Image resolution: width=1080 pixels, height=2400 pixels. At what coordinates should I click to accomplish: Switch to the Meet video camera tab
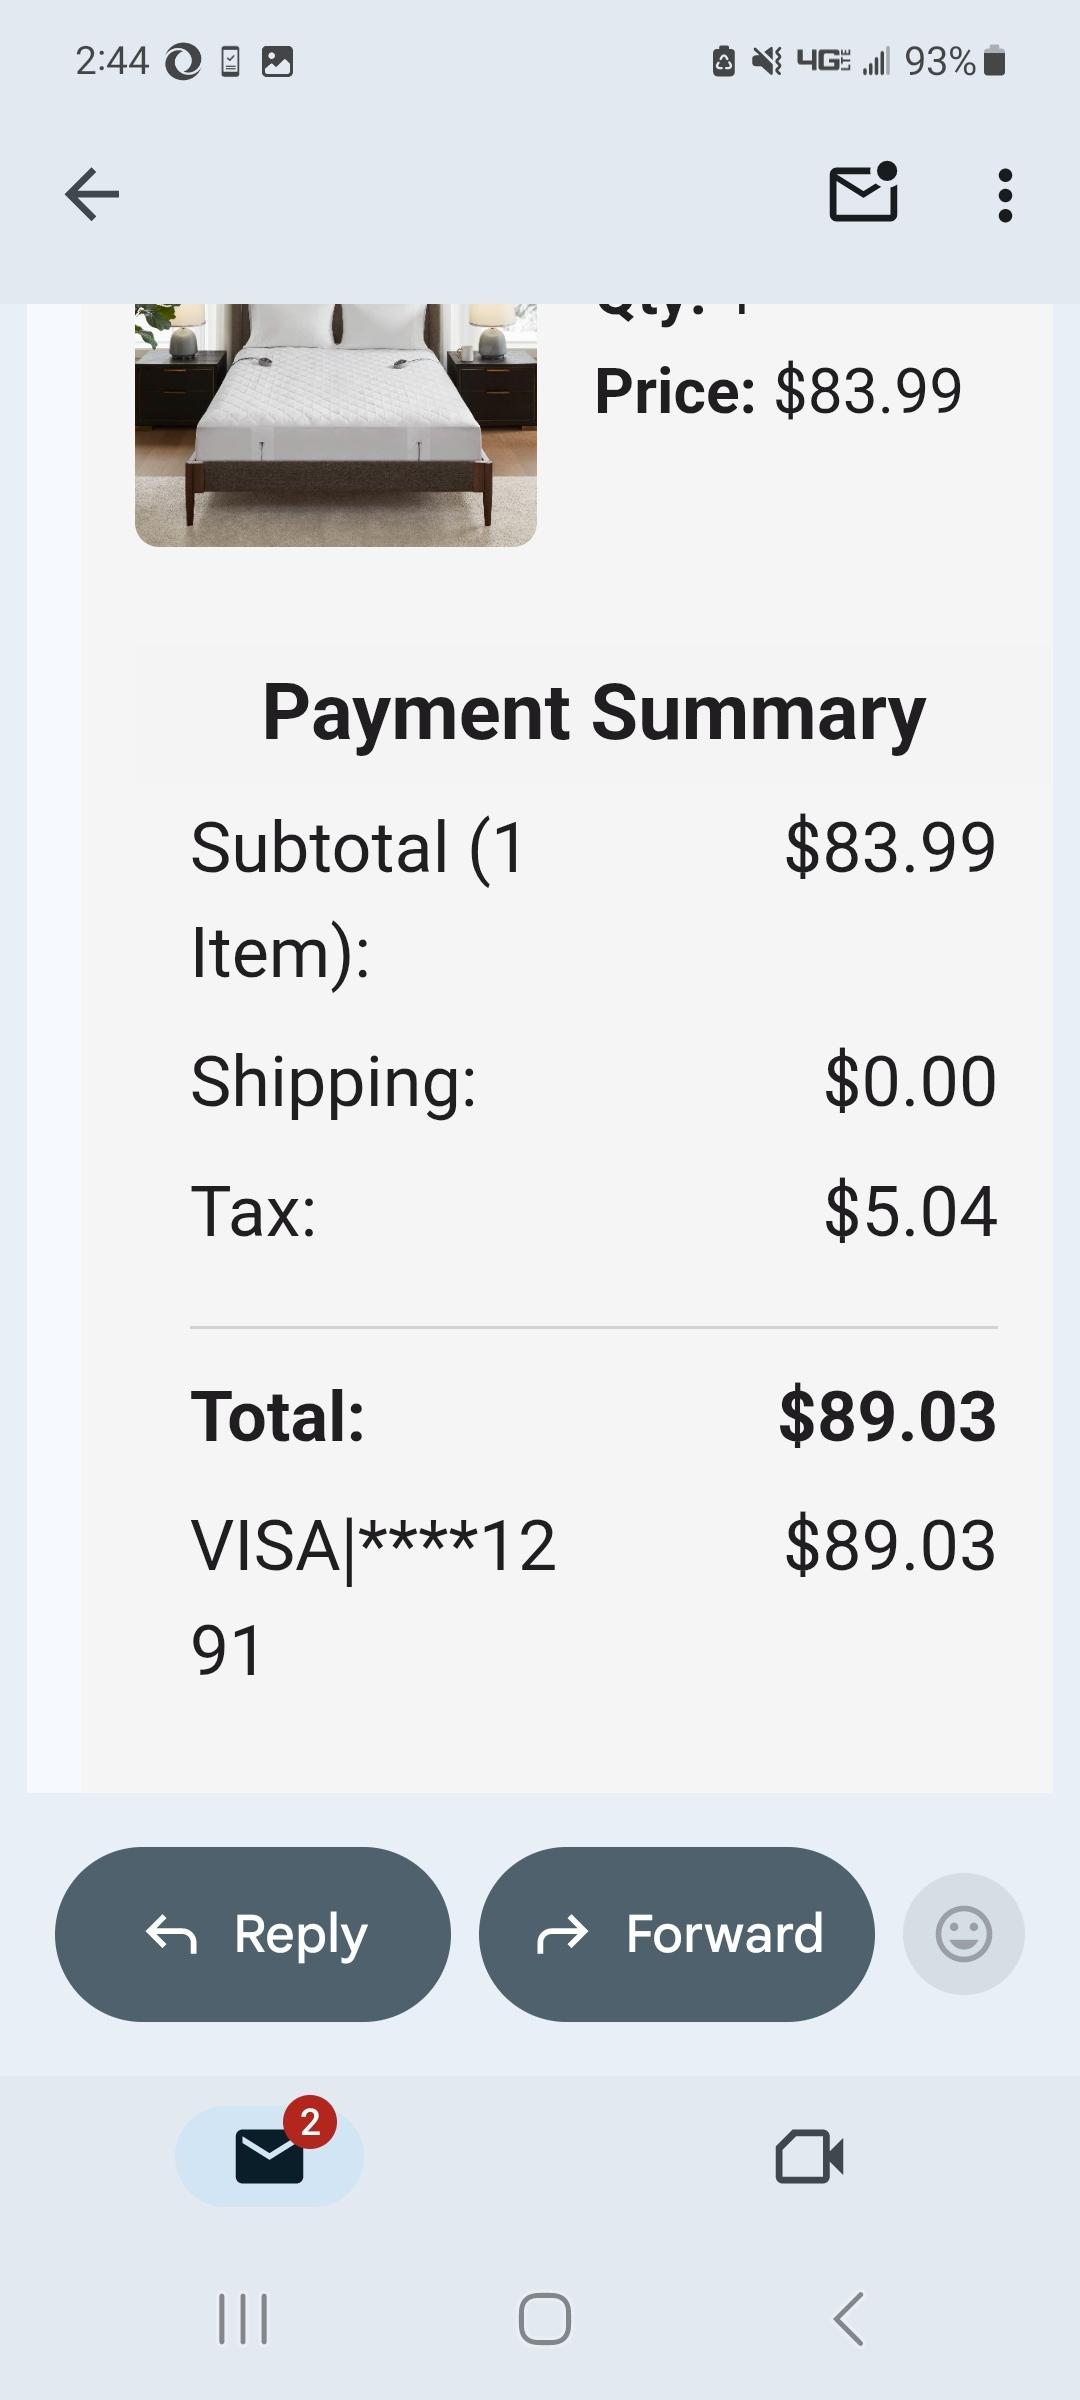810,2156
